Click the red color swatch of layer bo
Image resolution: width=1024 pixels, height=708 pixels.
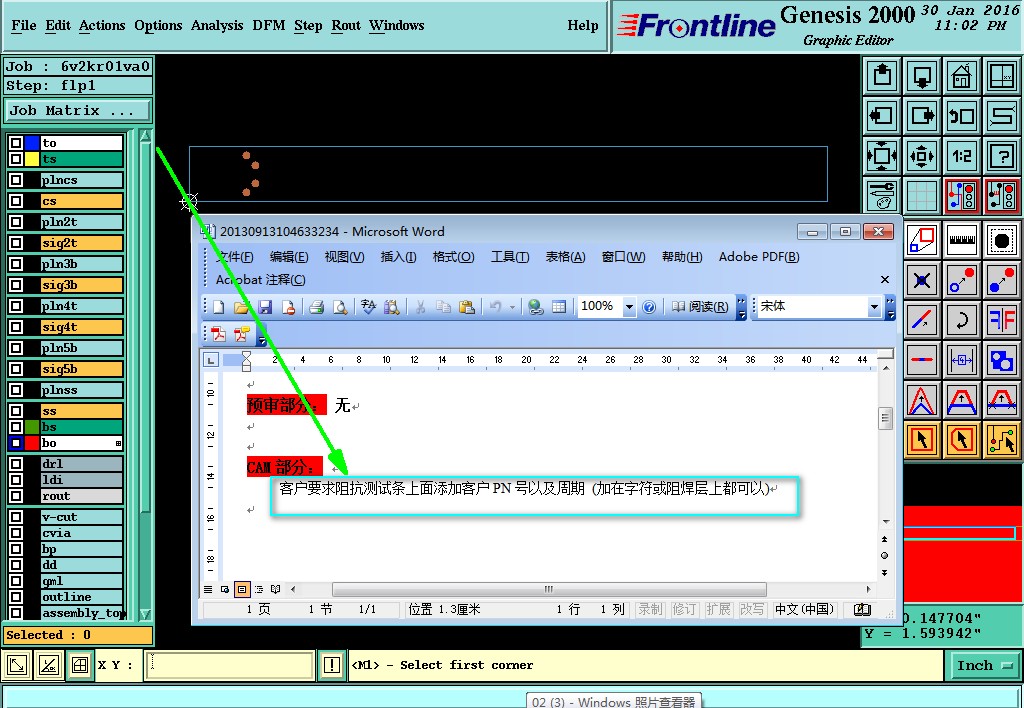(x=32, y=443)
